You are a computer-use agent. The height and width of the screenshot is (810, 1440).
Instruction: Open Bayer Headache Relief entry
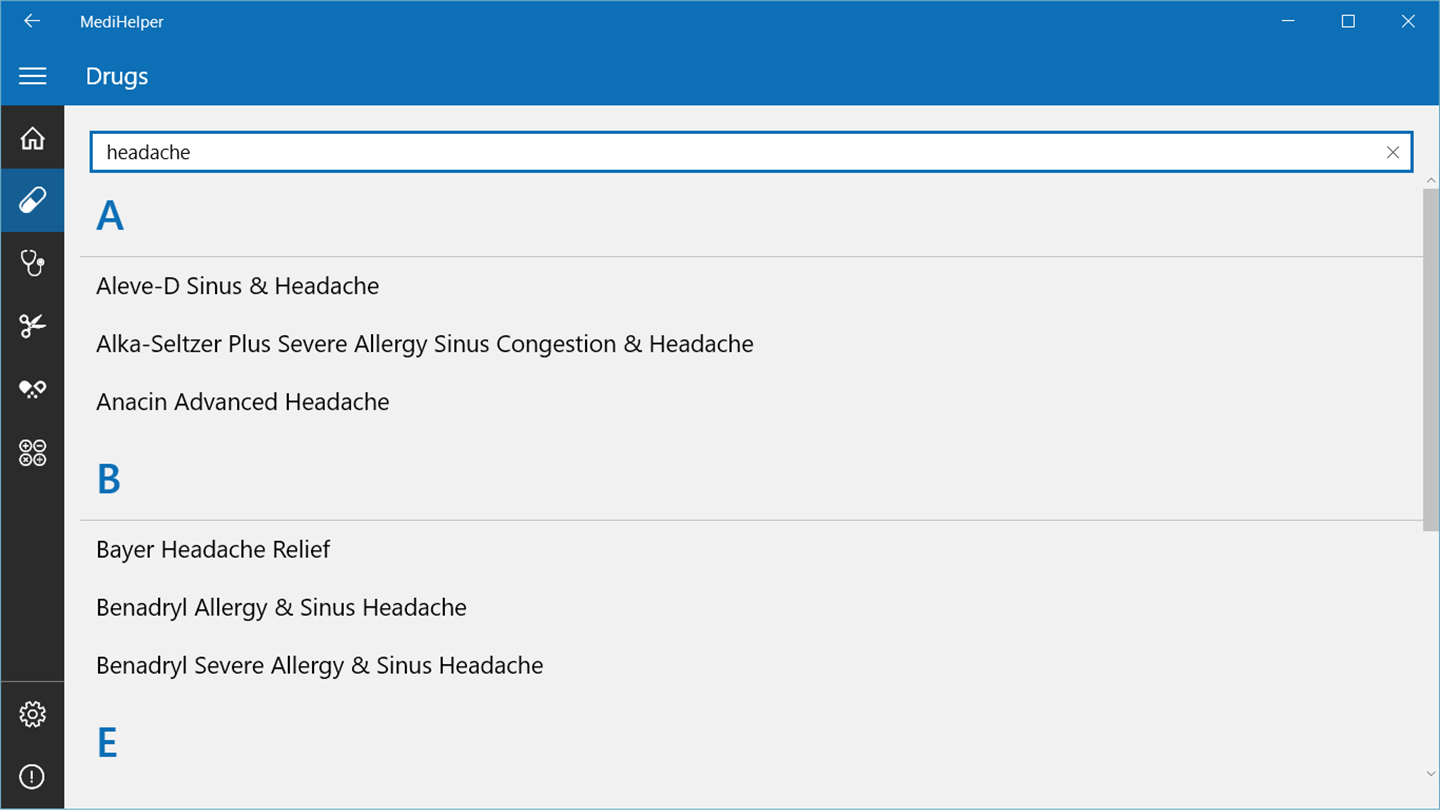(x=213, y=550)
